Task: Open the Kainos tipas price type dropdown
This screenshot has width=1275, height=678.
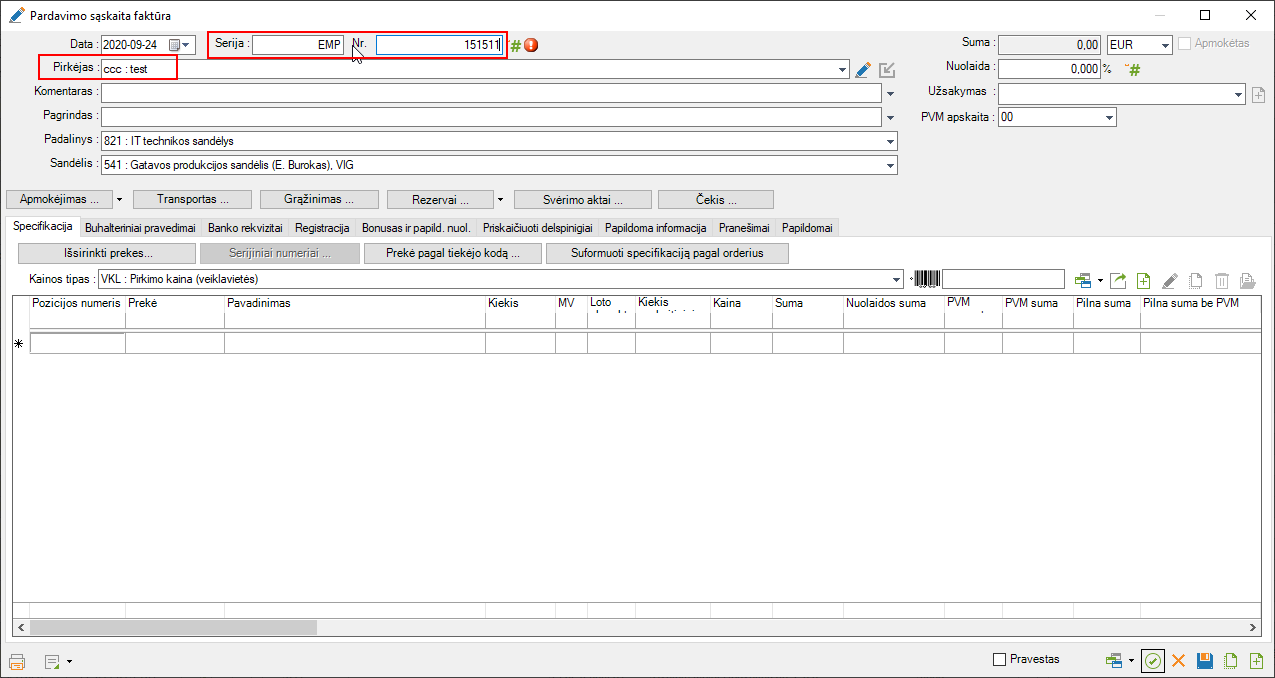Action: [896, 279]
